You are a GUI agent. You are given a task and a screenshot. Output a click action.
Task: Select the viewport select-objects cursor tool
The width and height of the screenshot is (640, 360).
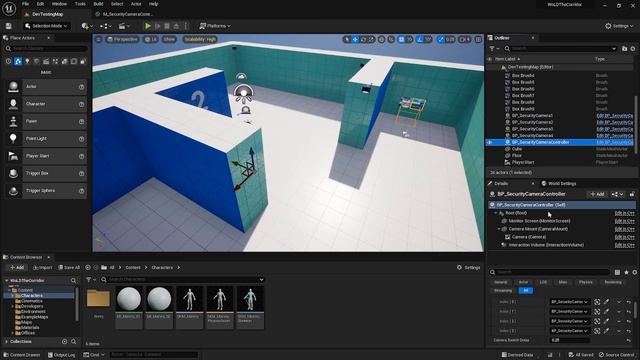coord(347,40)
